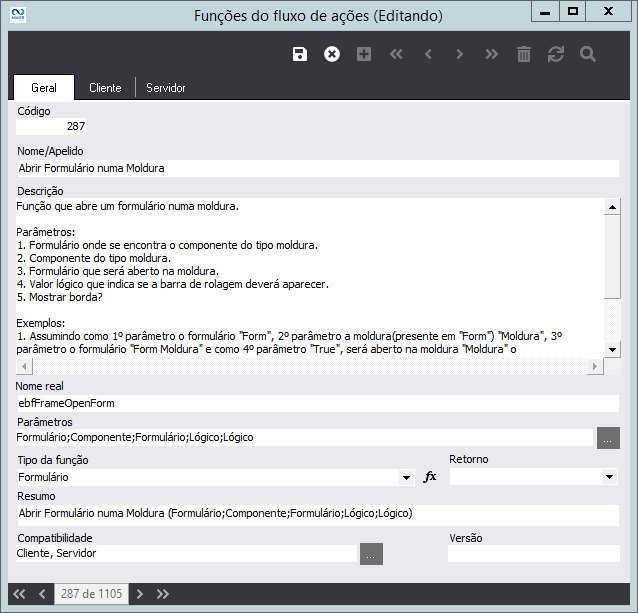Screen dimensions: 638x613
Task: Go to next record in bottom navigation bar
Action: (x=140, y=594)
